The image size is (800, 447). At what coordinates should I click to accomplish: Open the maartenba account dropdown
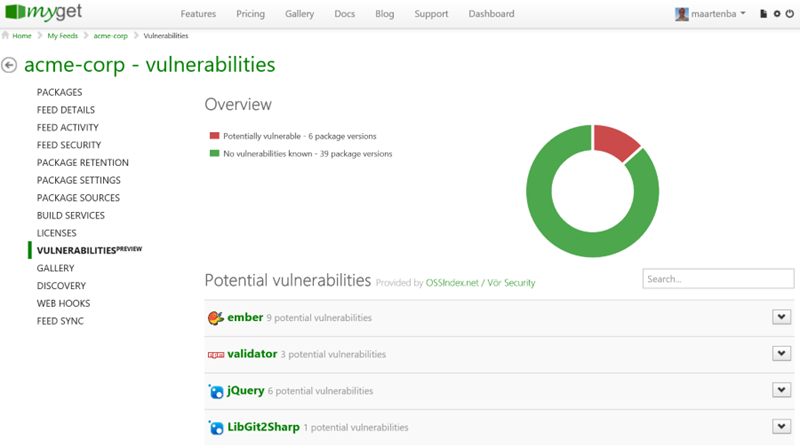pos(743,14)
